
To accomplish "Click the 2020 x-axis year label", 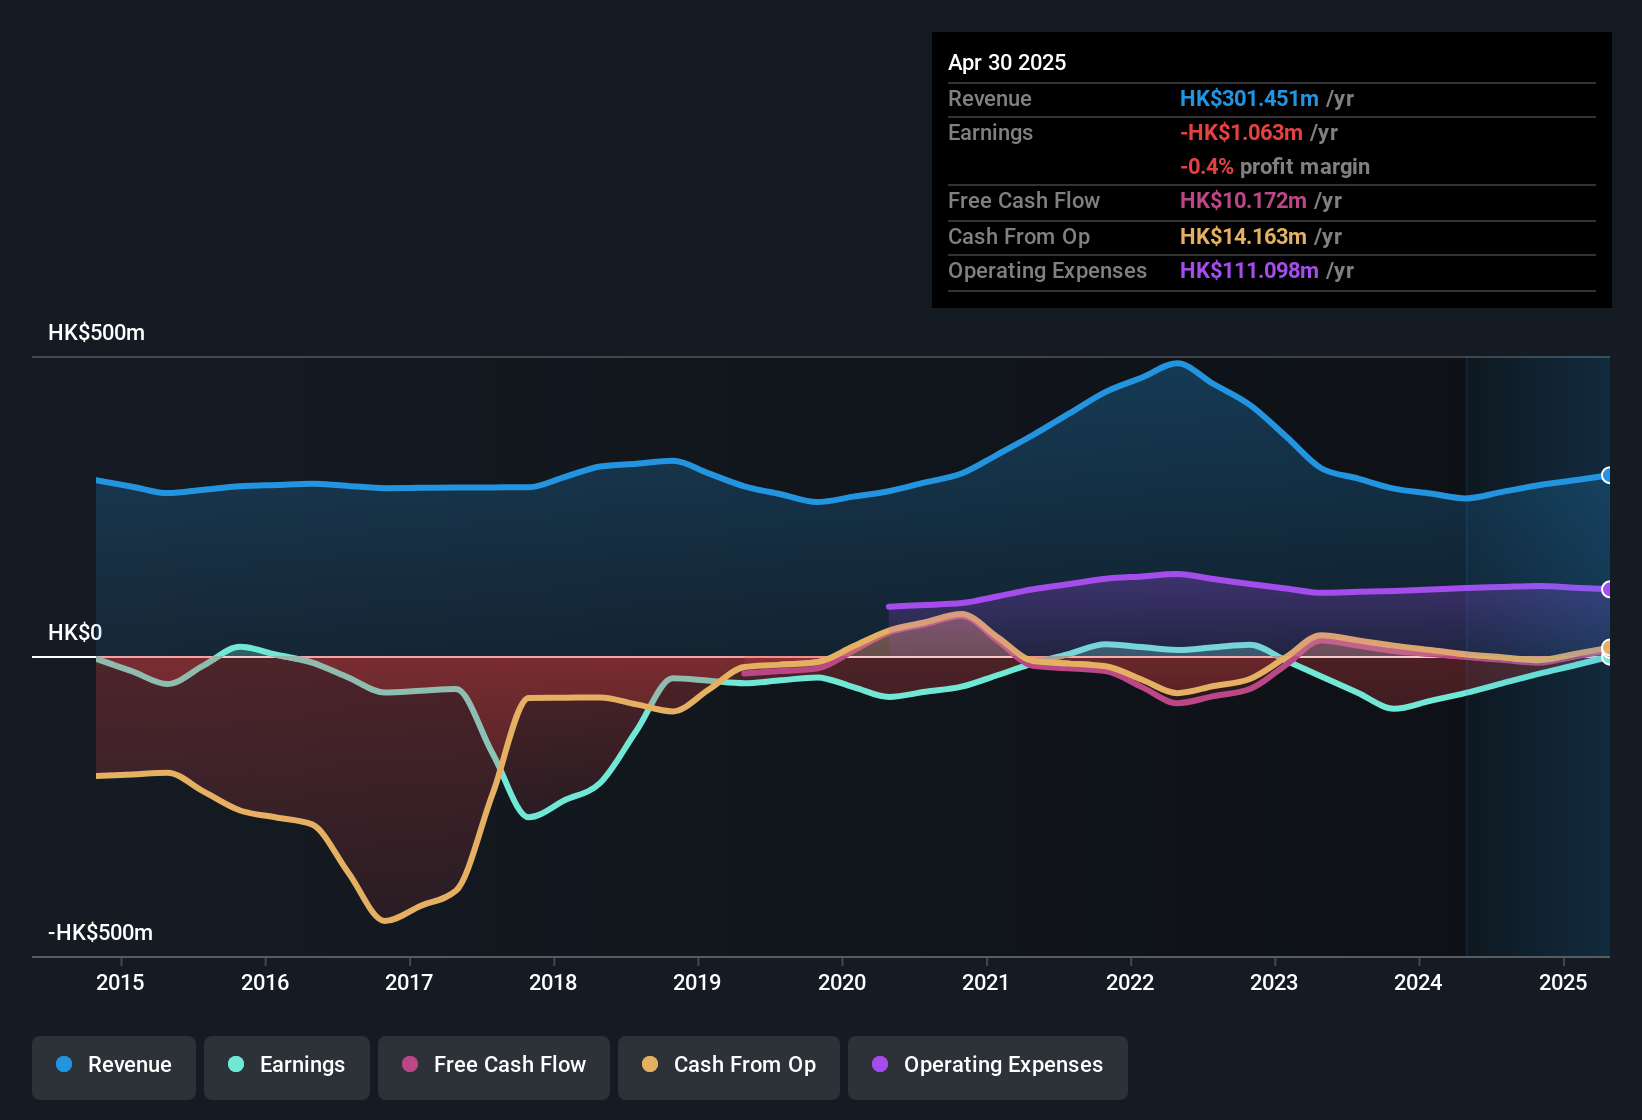I will point(842,983).
